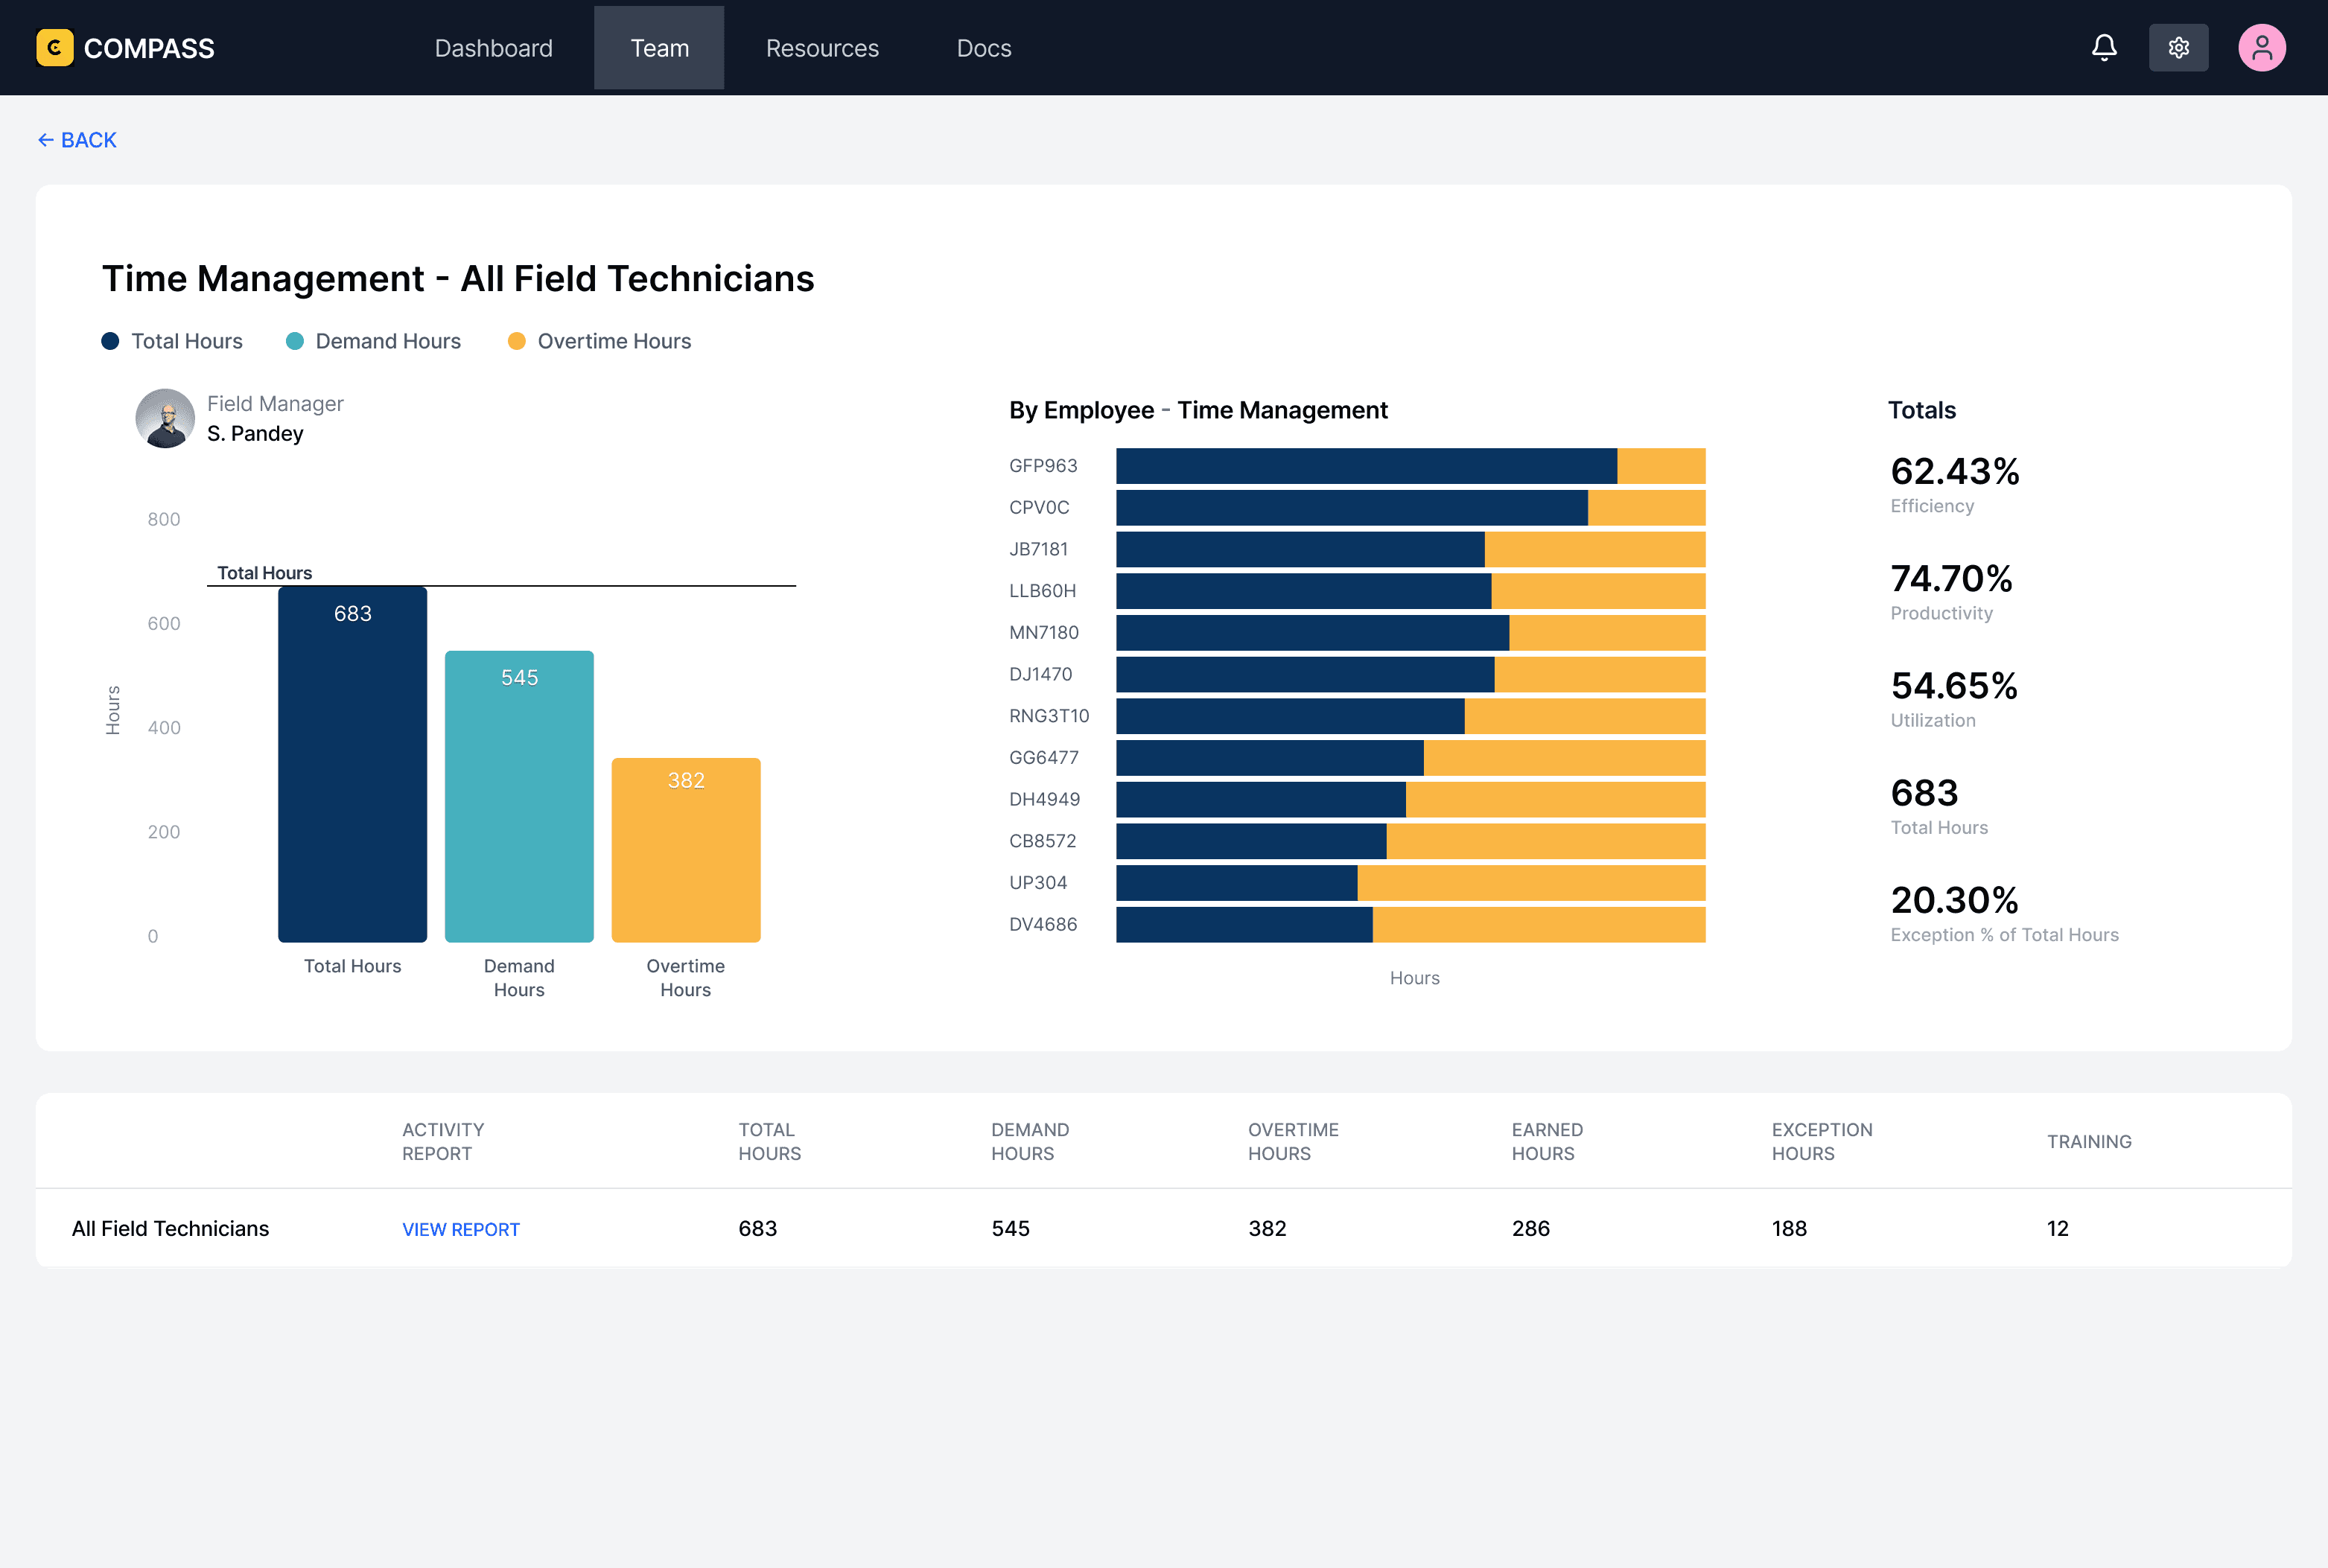Toggle Total Hours legend dot
The image size is (2328, 1568).
click(111, 342)
